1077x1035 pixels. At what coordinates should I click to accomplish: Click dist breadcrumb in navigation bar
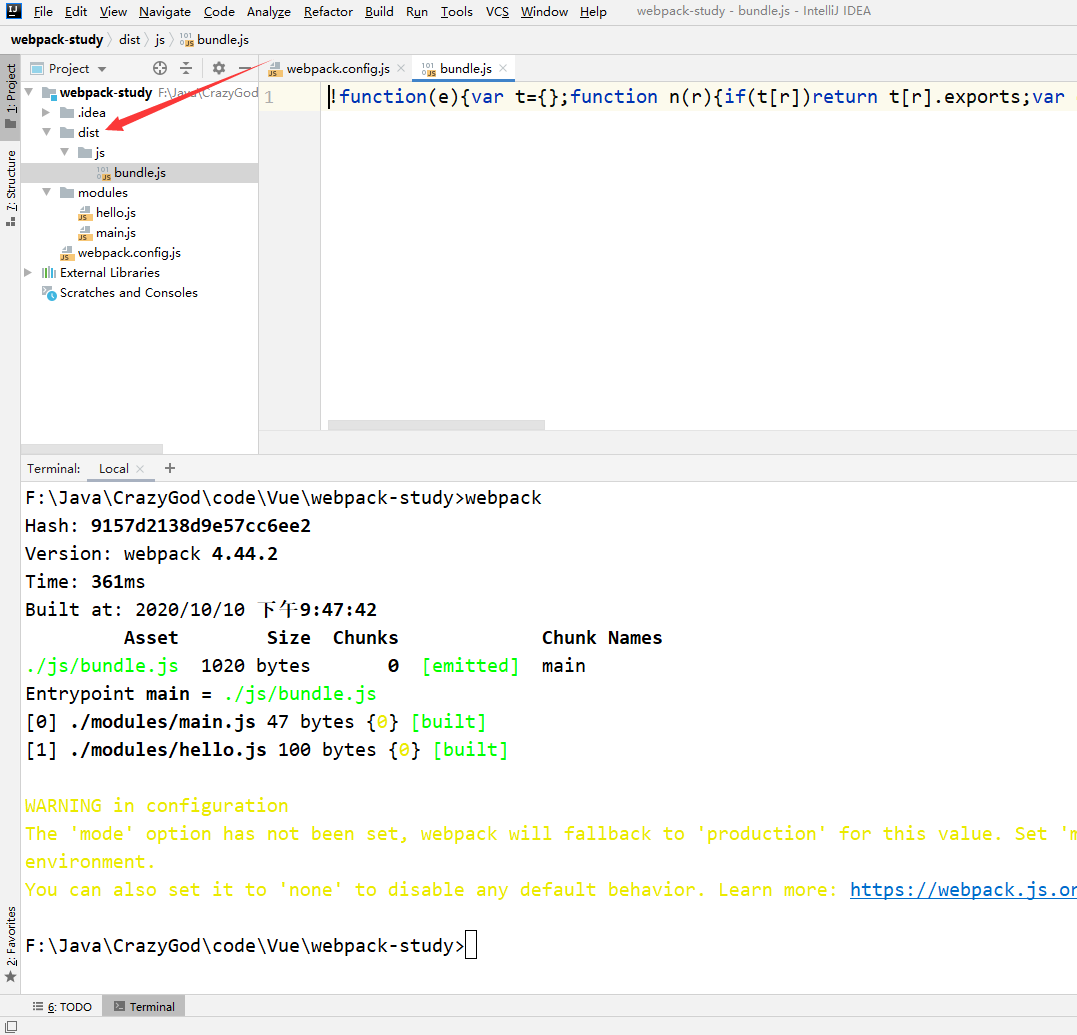coord(129,40)
